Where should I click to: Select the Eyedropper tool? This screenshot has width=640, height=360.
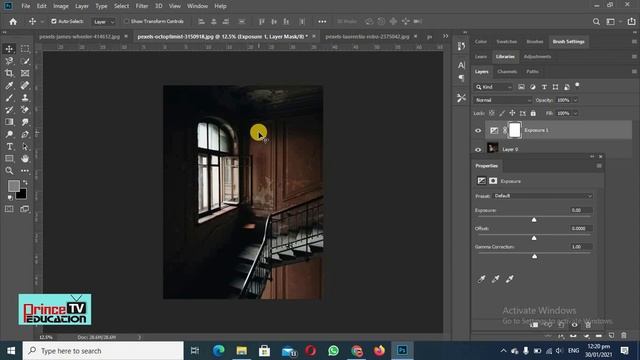coord(9,85)
